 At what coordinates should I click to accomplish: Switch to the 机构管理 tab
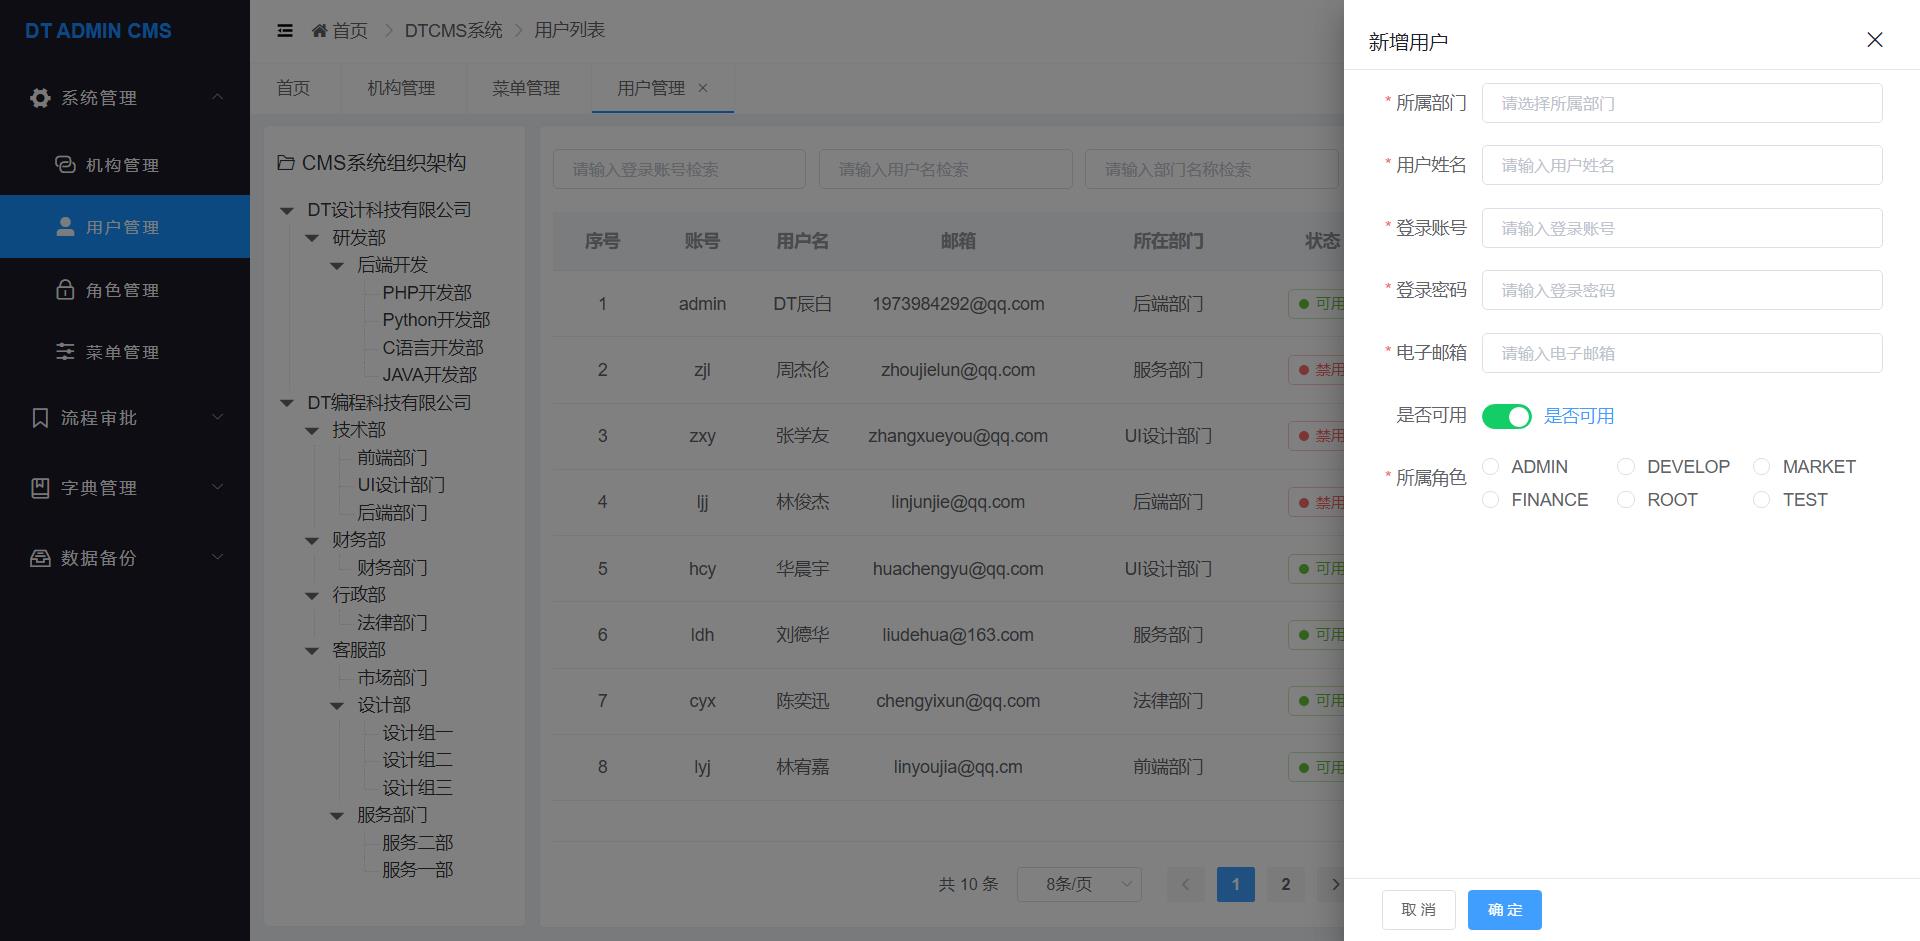point(401,88)
